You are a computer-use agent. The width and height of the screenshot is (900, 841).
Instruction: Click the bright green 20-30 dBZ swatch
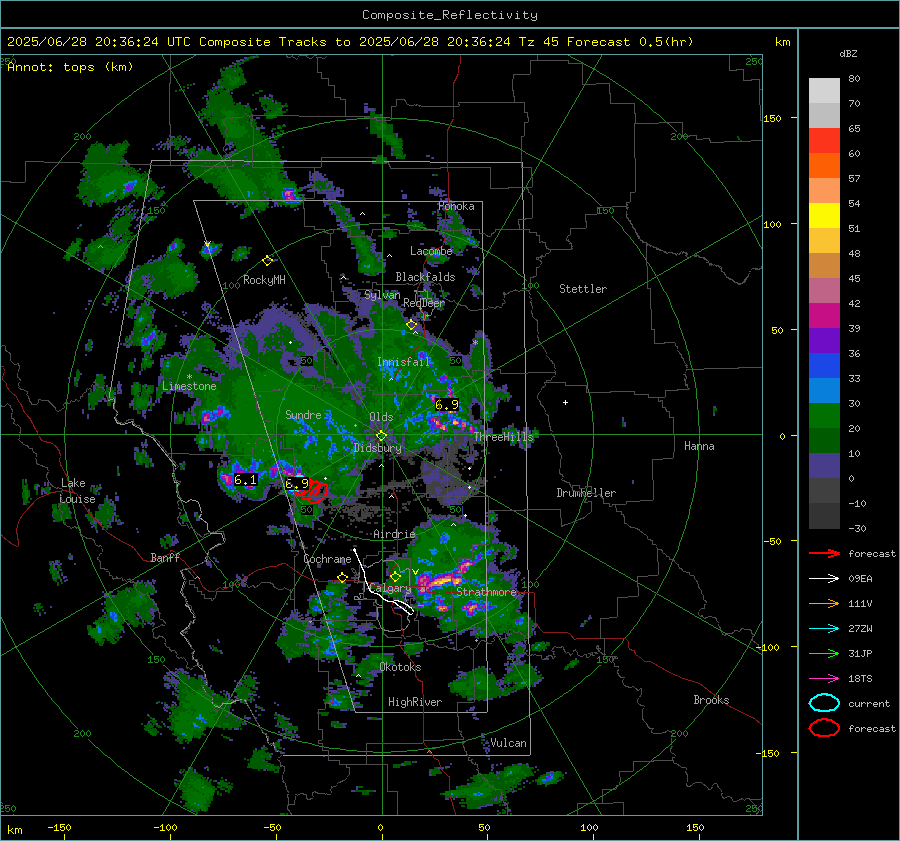point(824,416)
